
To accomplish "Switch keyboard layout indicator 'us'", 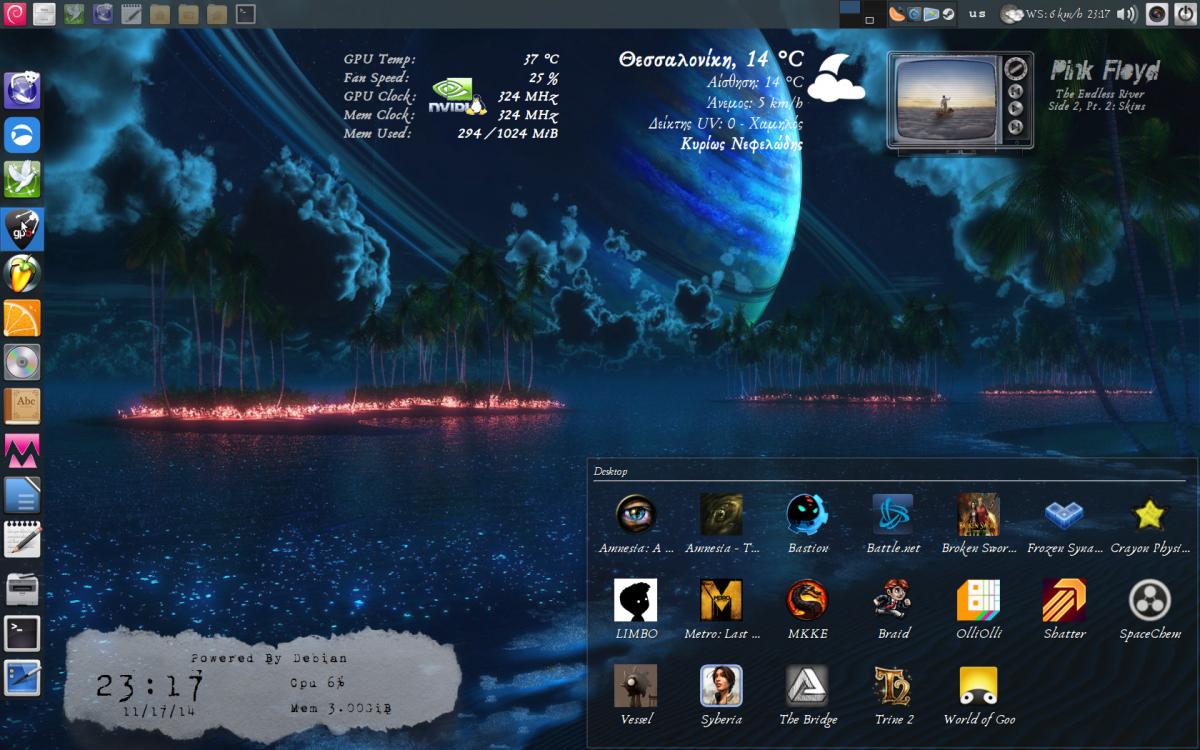I will pyautogui.click(x=978, y=14).
